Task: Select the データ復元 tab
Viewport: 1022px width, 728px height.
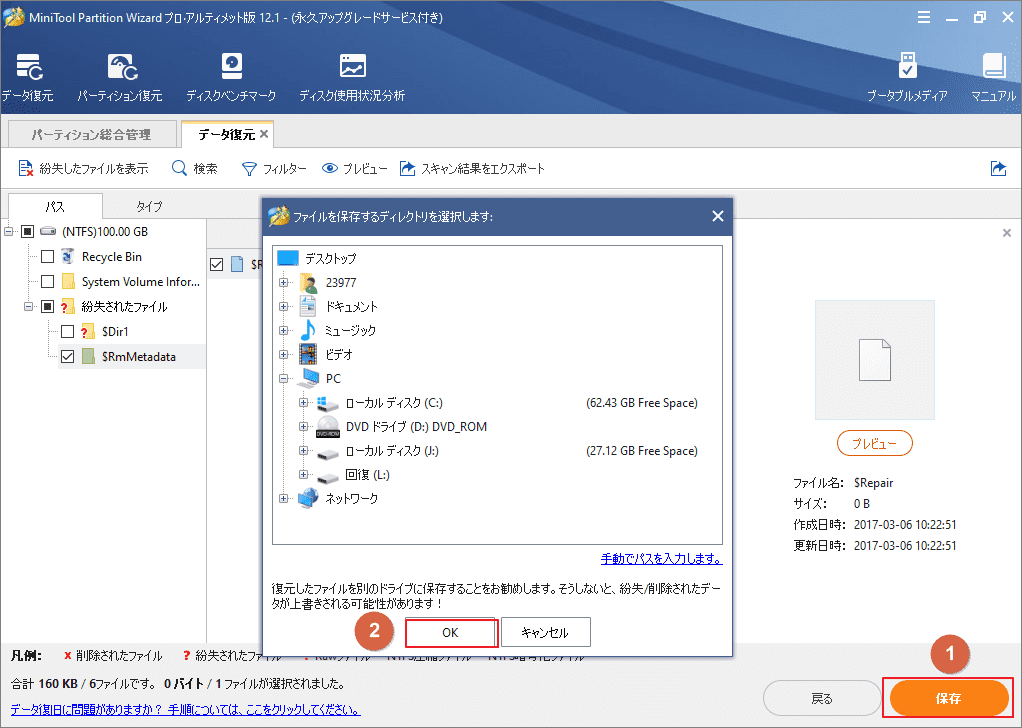Action: [227, 134]
